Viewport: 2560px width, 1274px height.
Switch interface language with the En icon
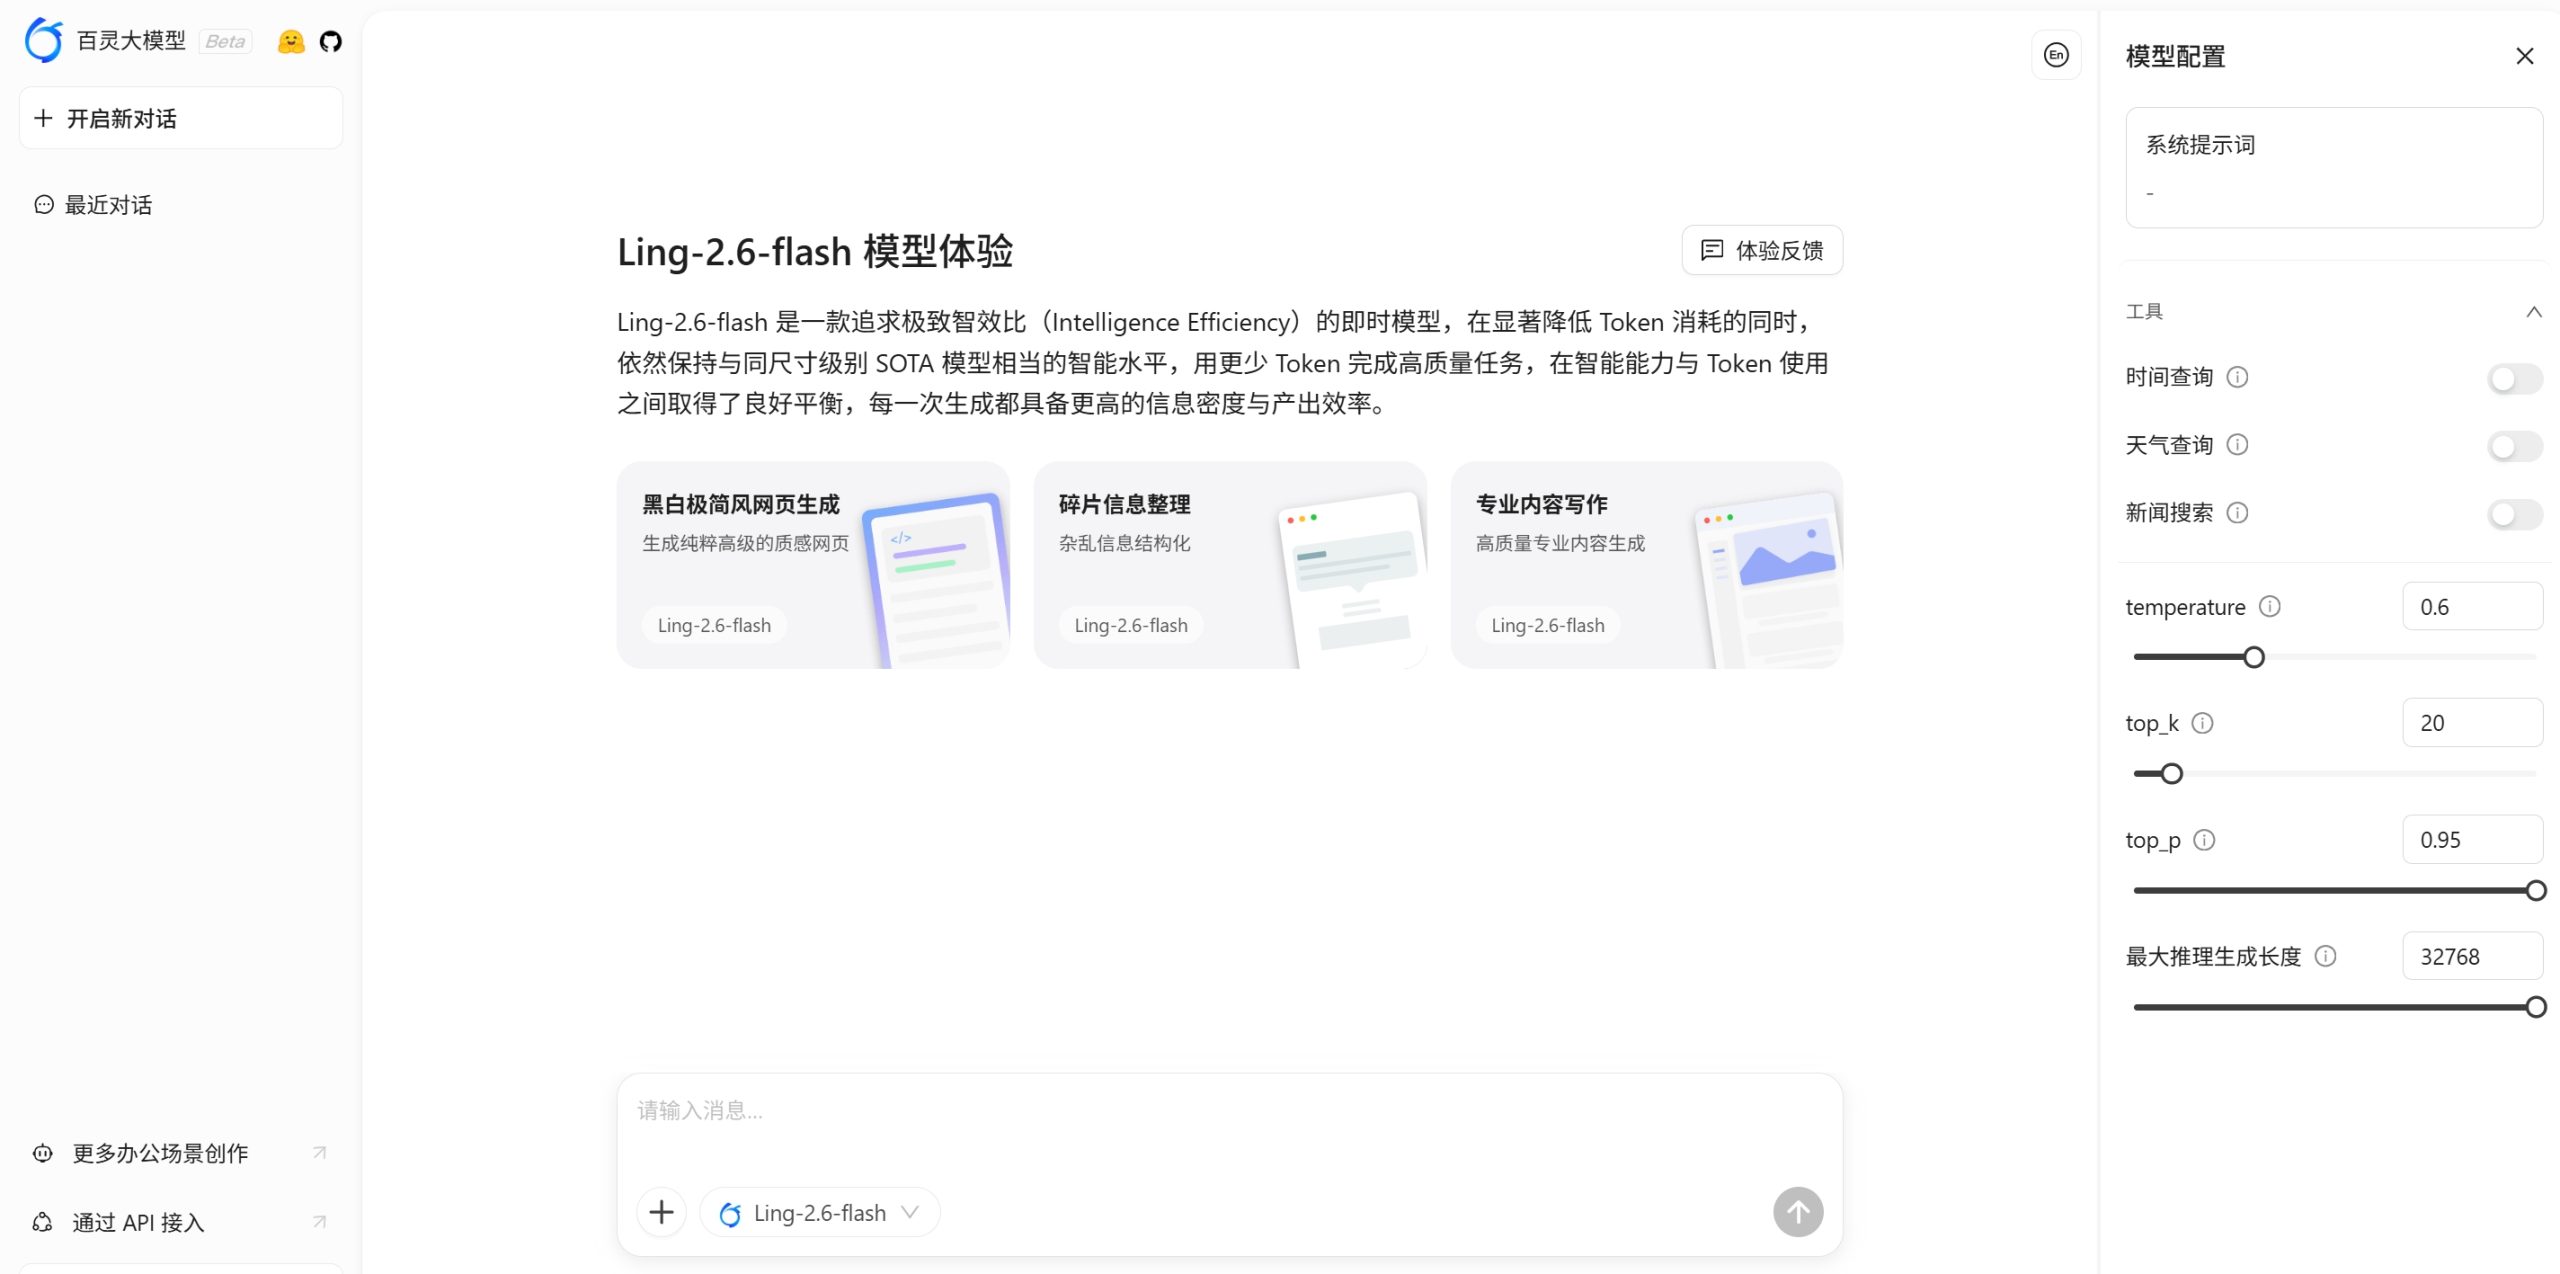click(x=2054, y=55)
